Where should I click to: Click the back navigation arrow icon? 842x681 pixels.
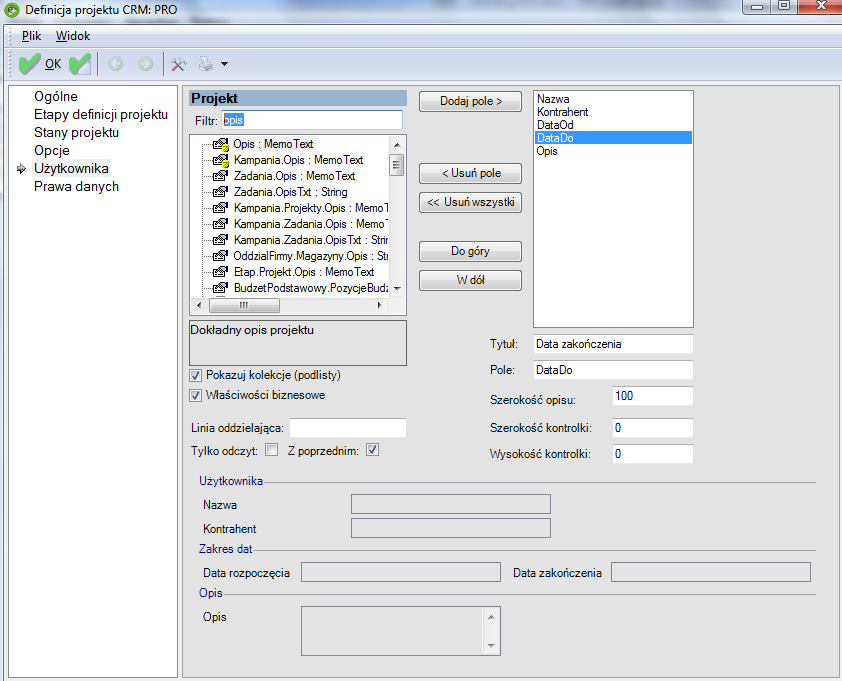115,64
